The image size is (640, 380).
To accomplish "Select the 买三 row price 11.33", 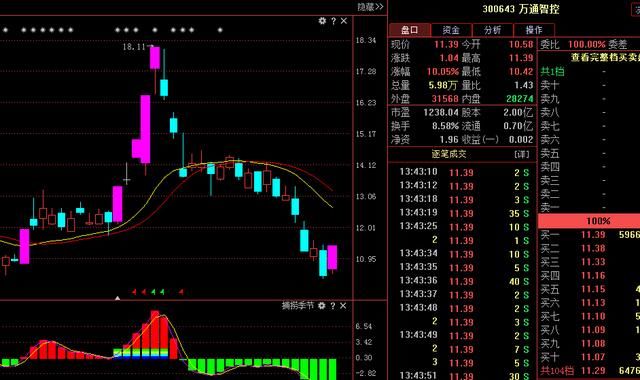I will (593, 262).
